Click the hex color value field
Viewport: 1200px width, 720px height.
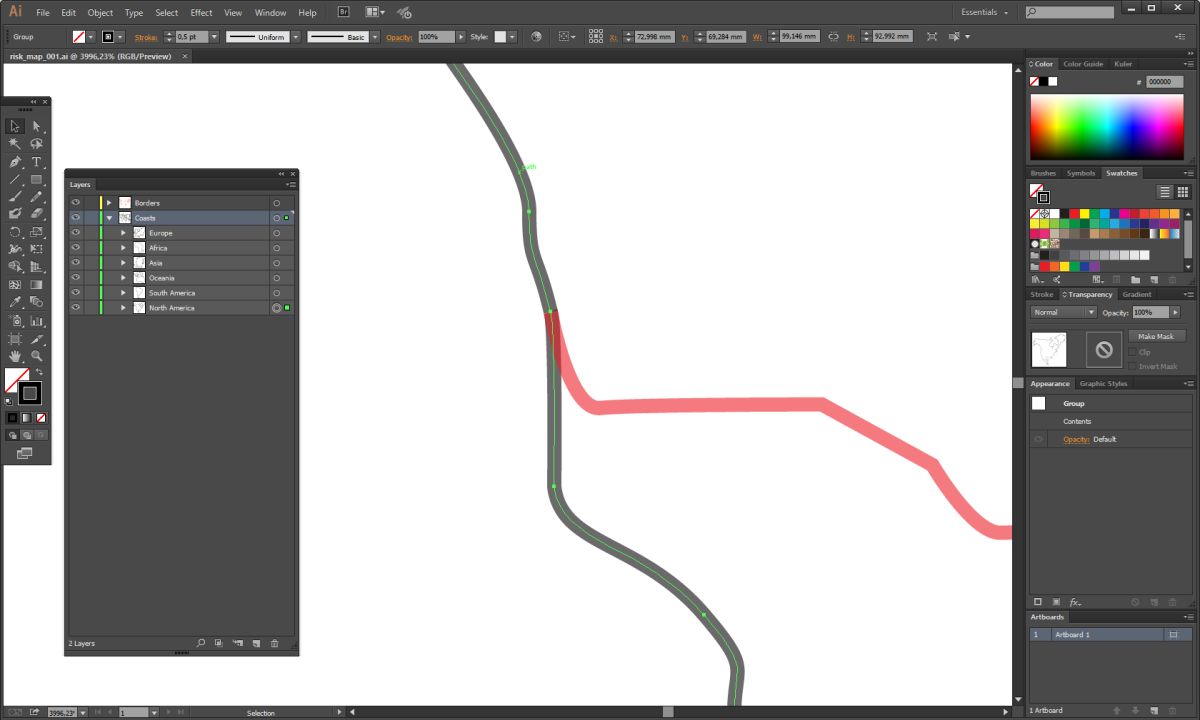point(1165,82)
